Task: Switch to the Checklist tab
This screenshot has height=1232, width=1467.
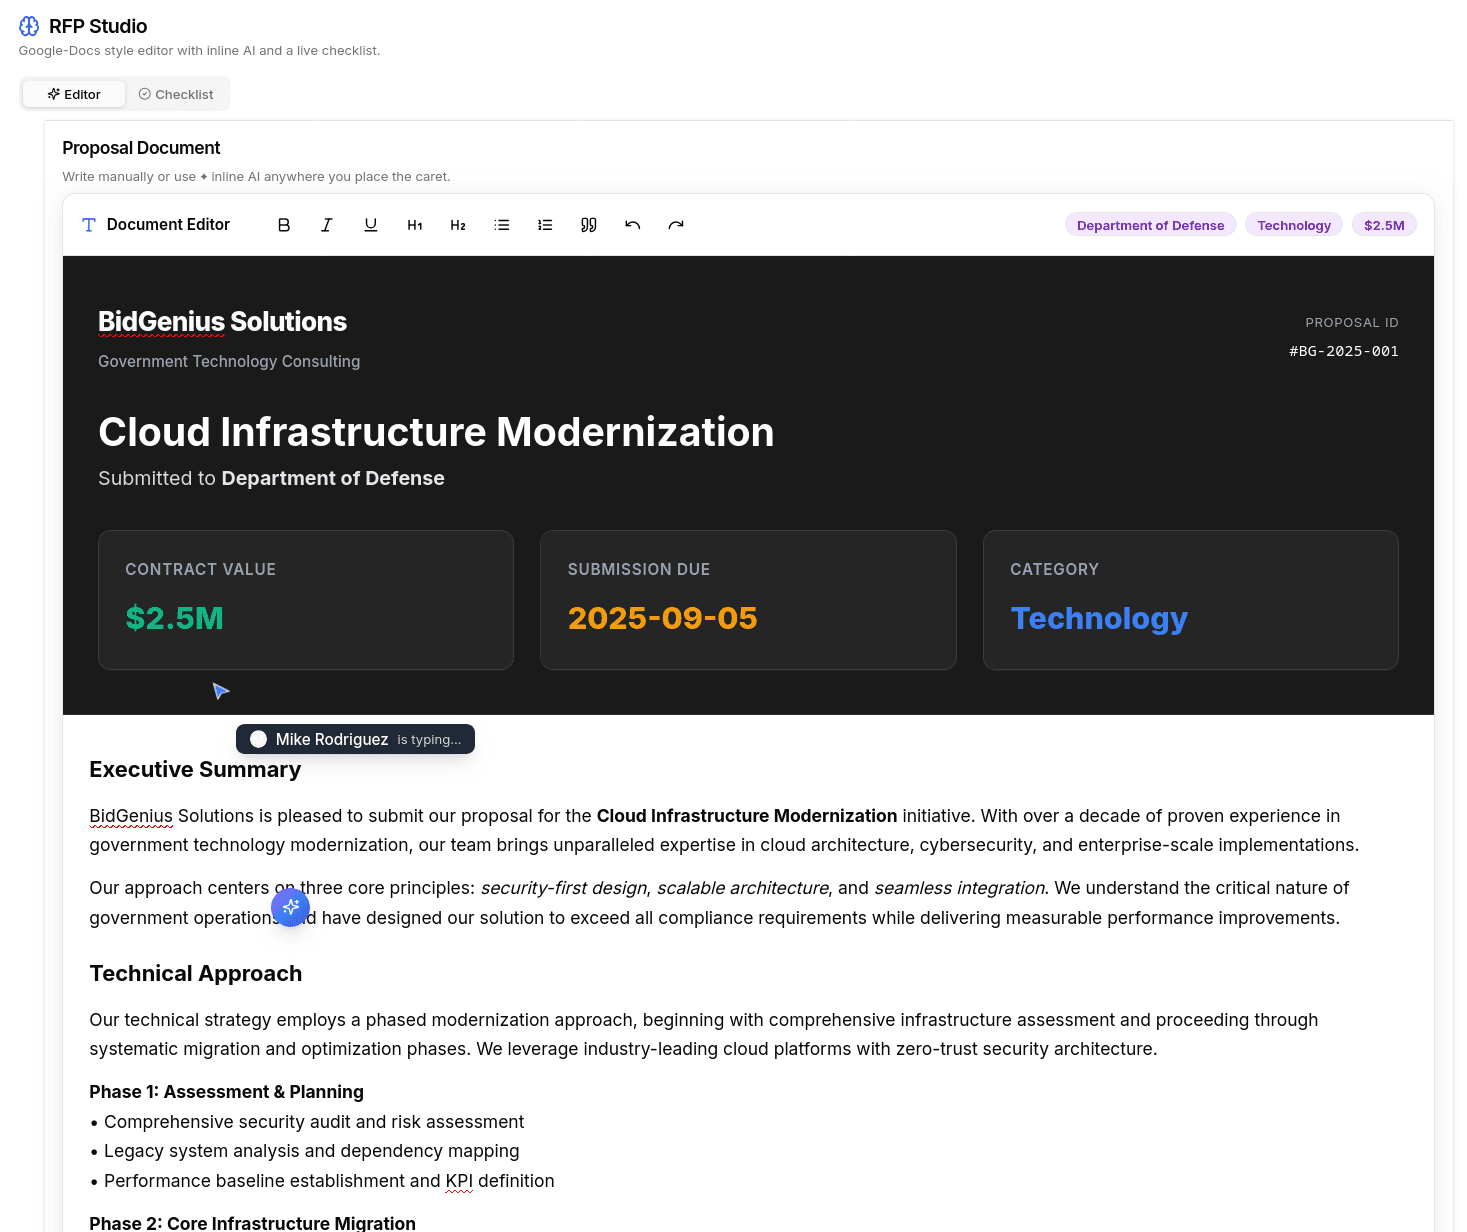Action: tap(176, 94)
